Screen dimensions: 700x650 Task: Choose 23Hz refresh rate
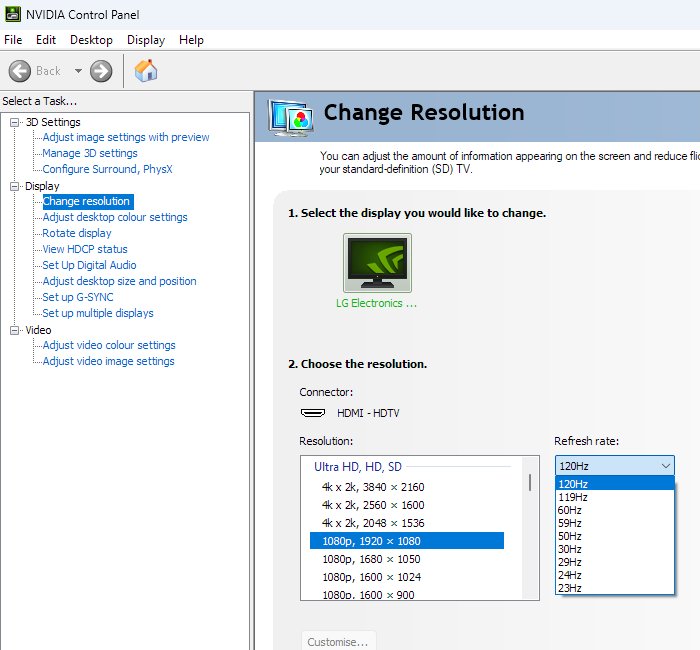click(615, 588)
